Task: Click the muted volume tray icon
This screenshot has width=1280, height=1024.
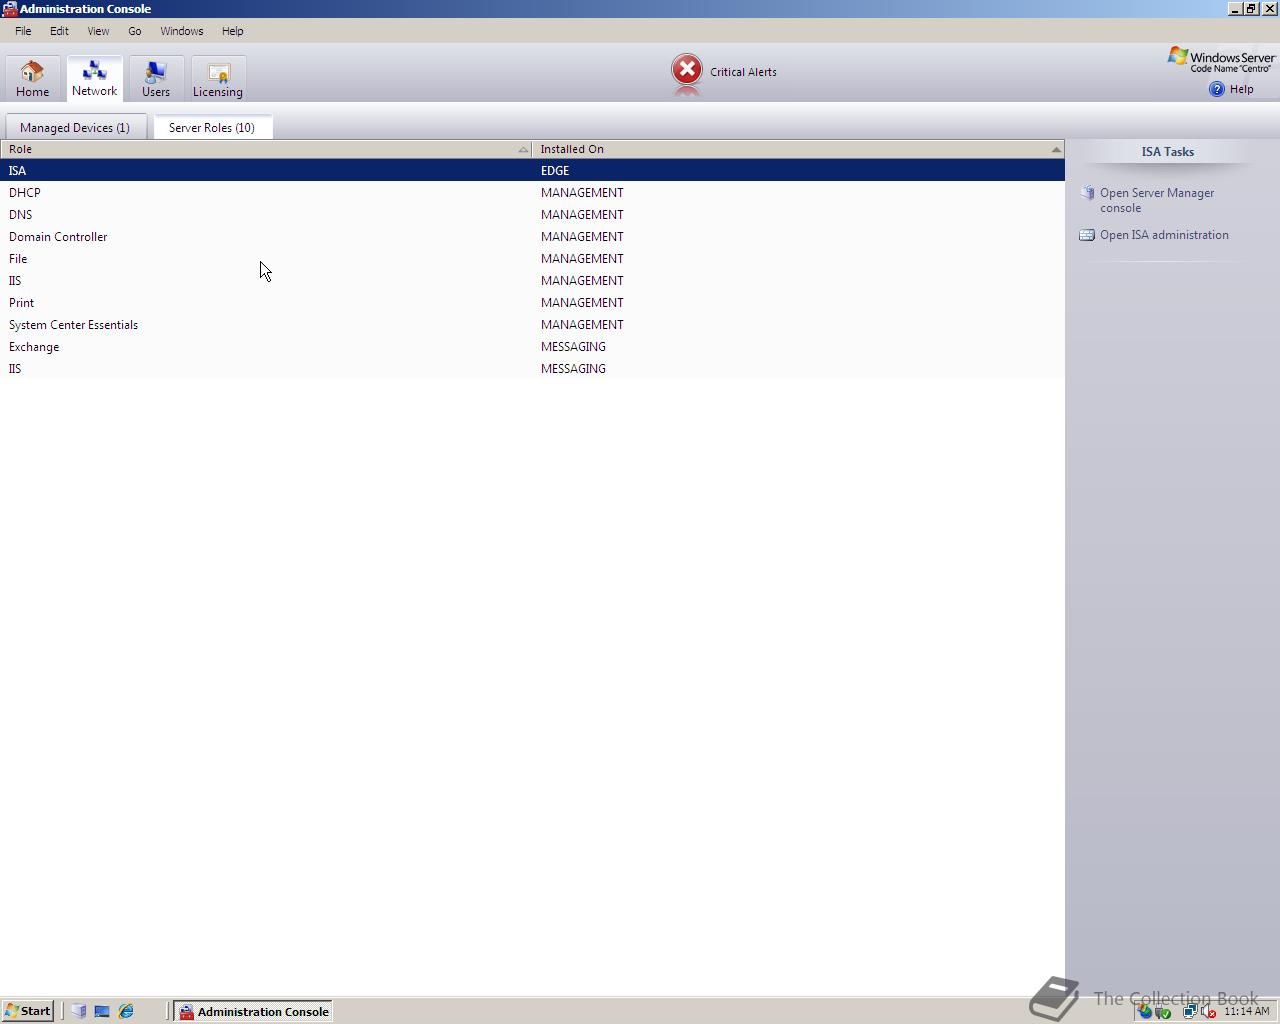Action: click(x=1208, y=1011)
